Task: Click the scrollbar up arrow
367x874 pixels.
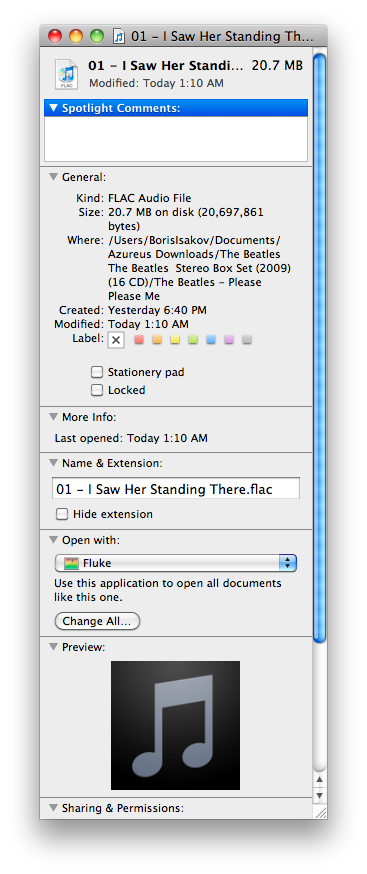Action: (320, 779)
